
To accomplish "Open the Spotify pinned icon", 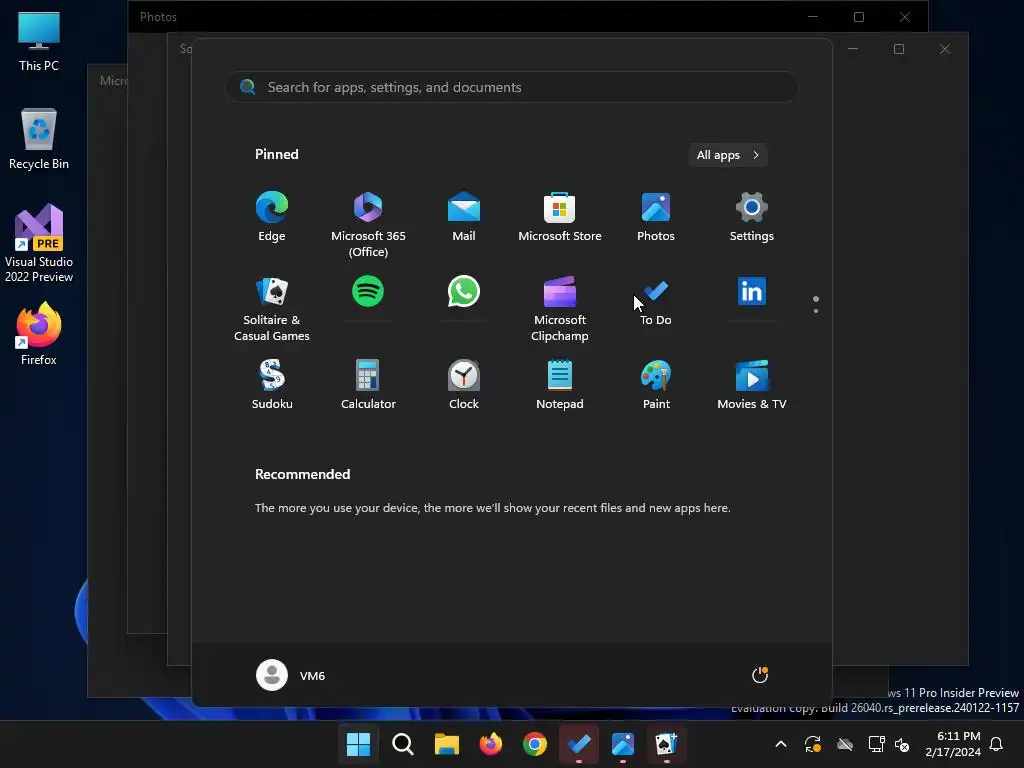I will pyautogui.click(x=368, y=291).
